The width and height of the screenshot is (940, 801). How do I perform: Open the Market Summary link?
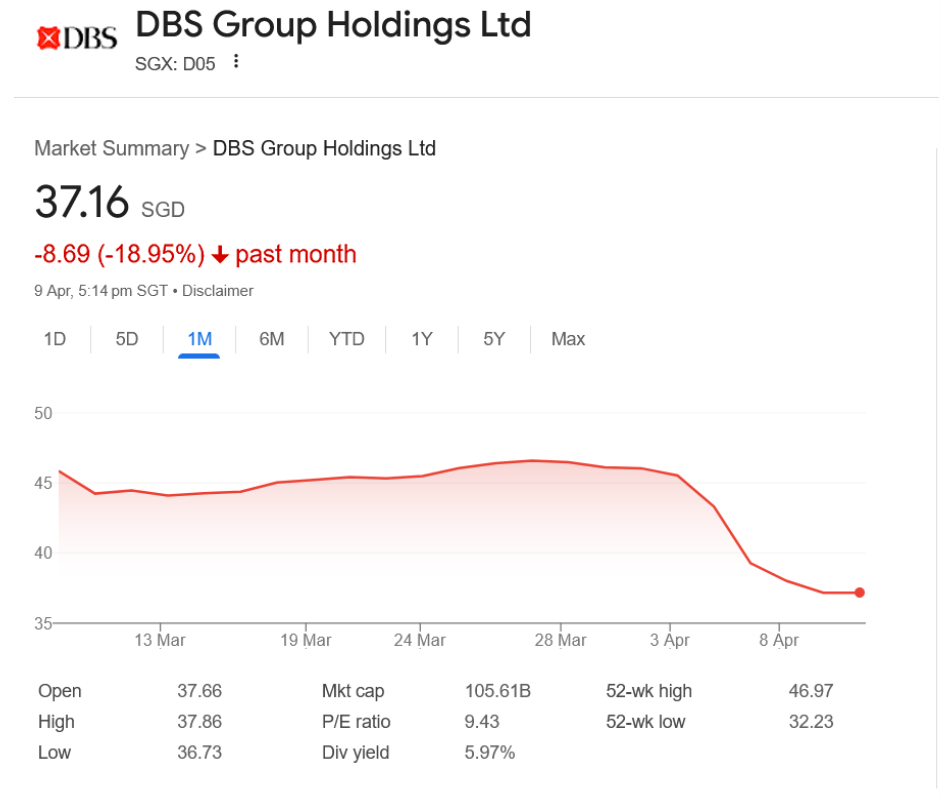pyautogui.click(x=112, y=148)
